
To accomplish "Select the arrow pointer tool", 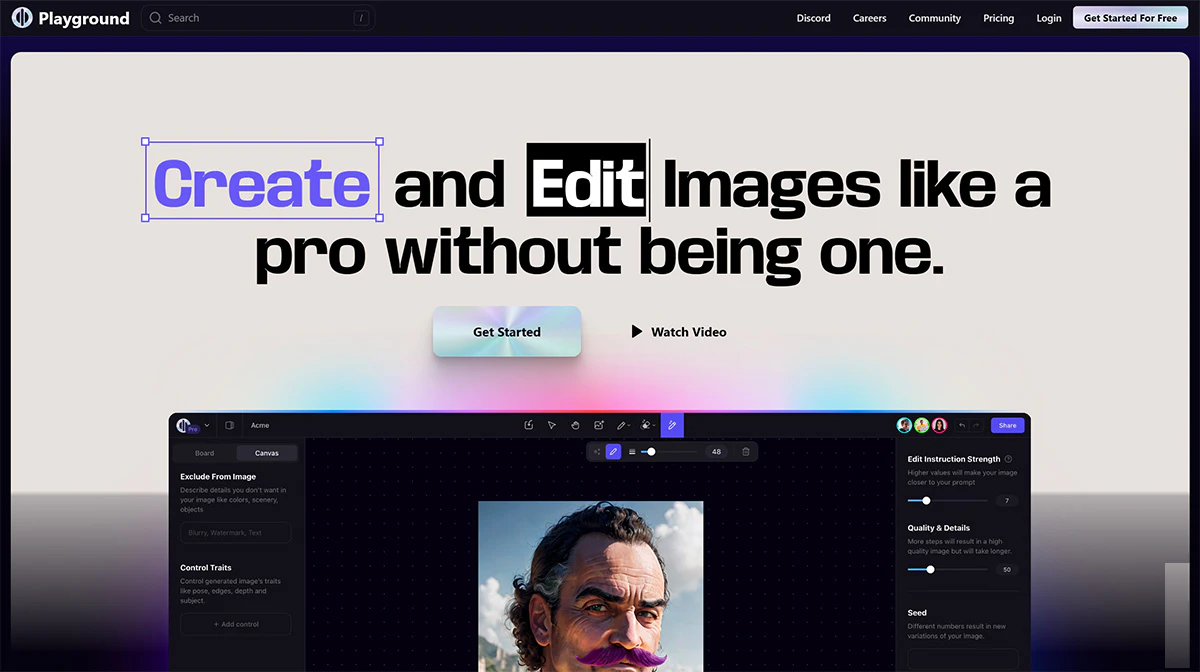I will pos(551,425).
